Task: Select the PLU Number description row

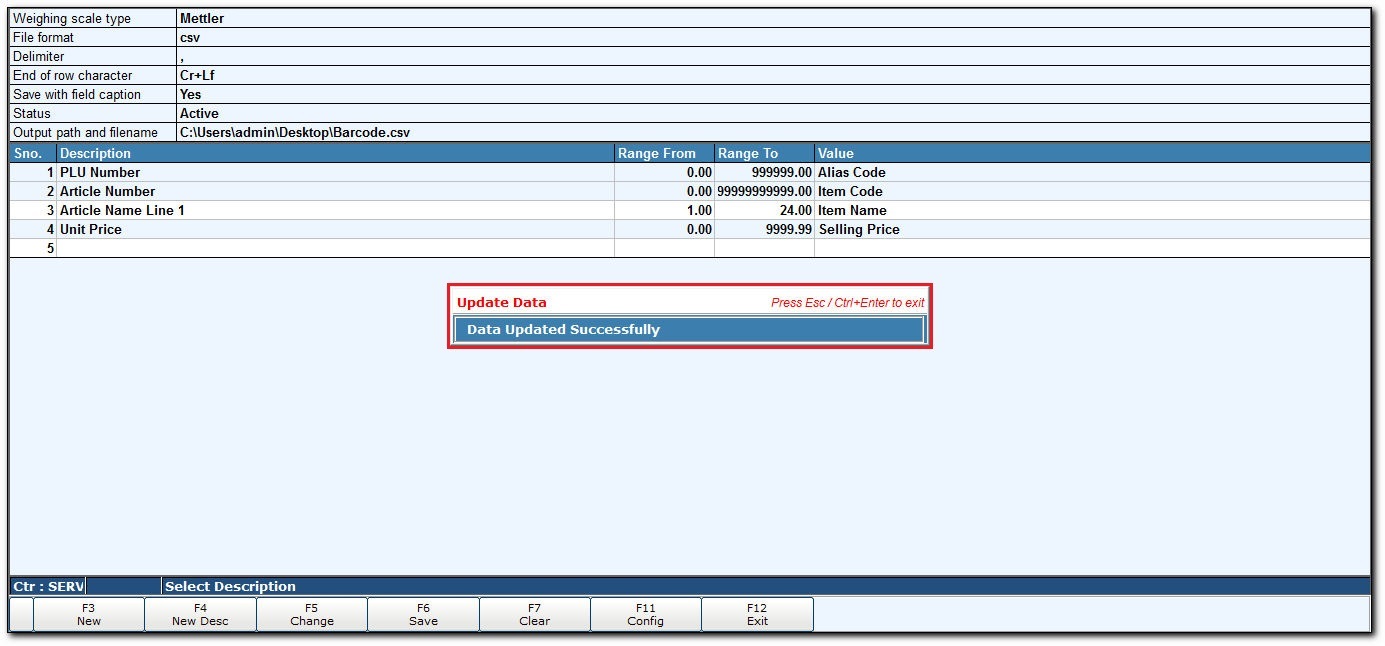Action: click(335, 172)
